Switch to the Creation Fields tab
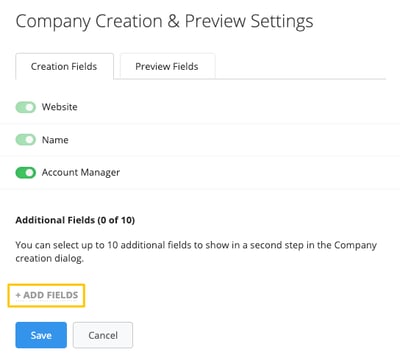This screenshot has width=400, height=363. (x=64, y=66)
